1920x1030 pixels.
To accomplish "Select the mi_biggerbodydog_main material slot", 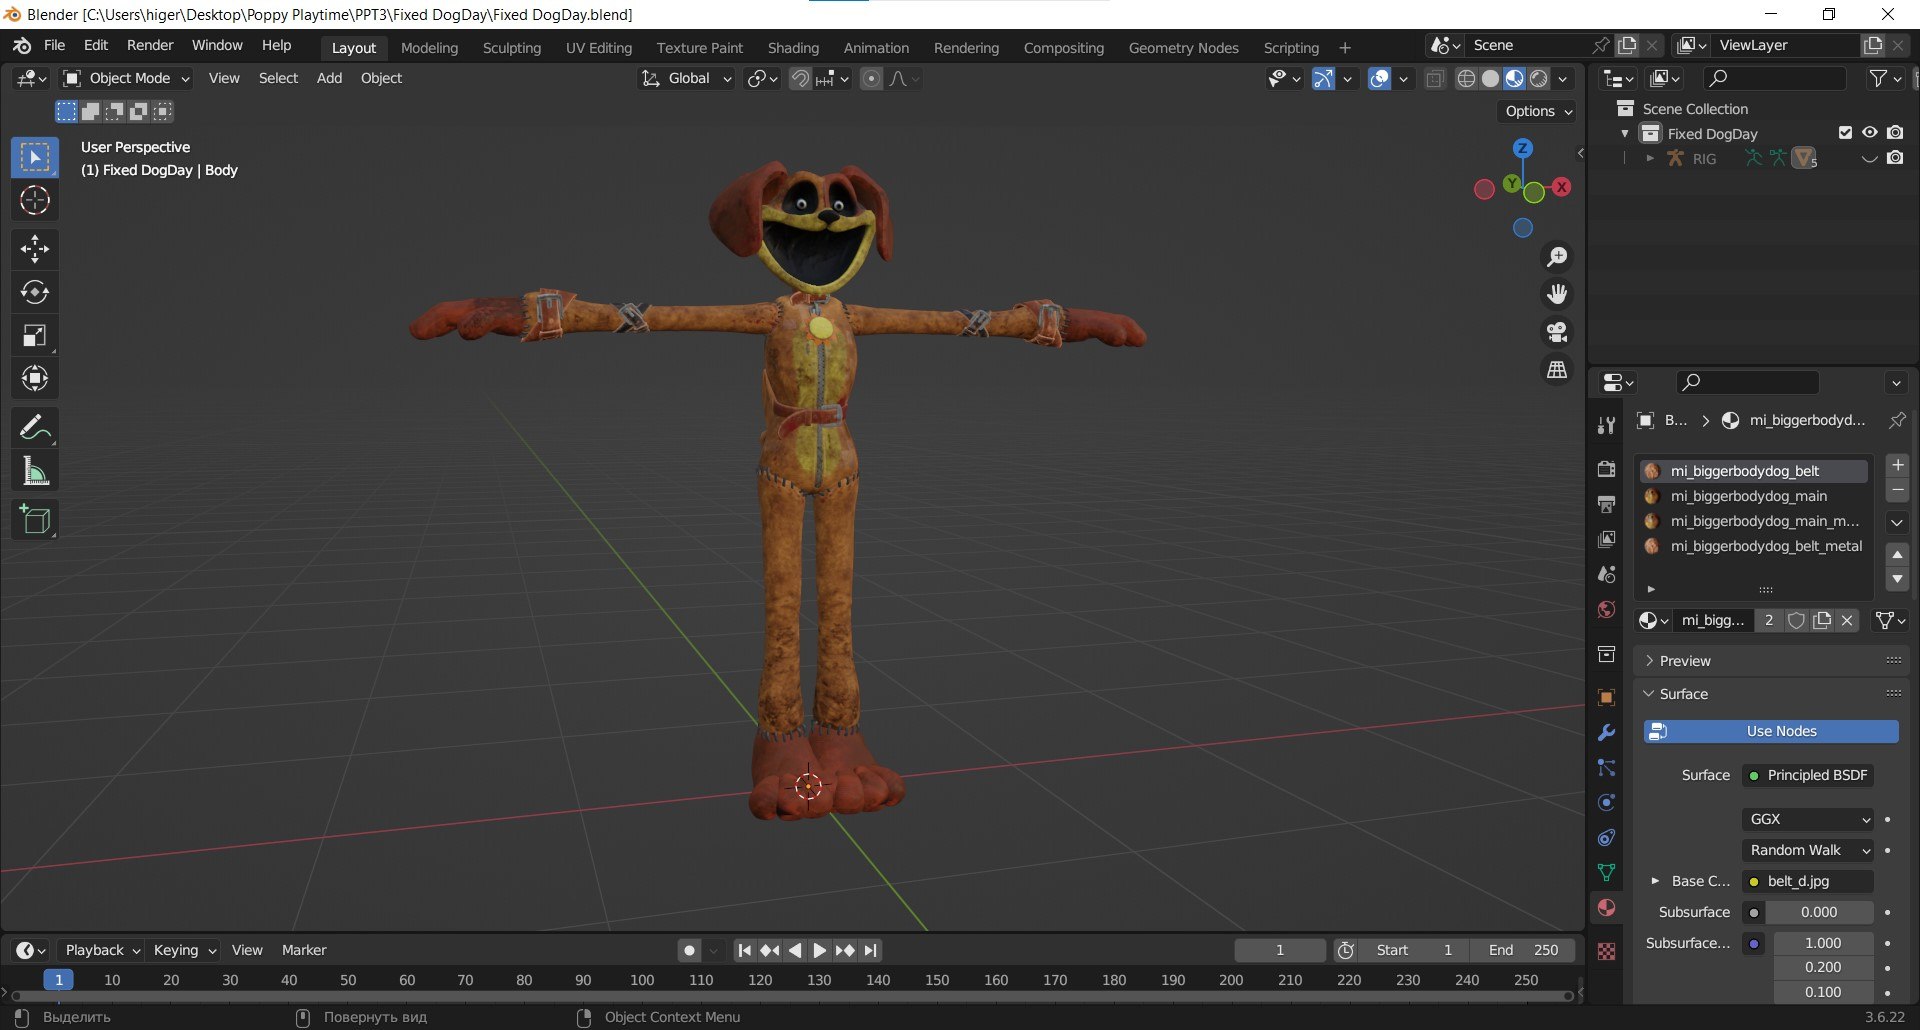I will pos(1753,496).
